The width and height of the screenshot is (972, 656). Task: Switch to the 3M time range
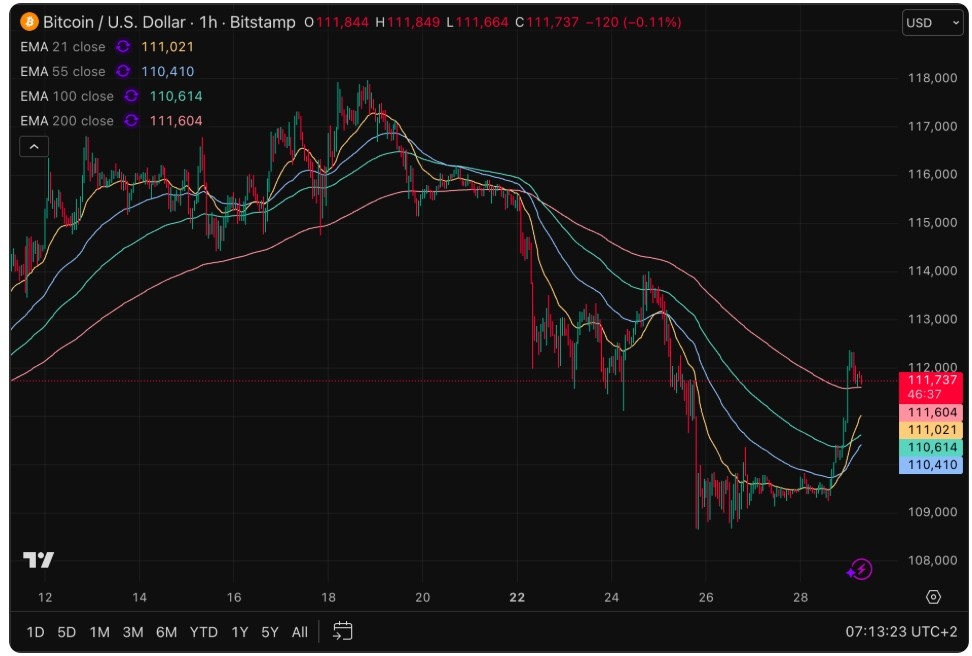coord(133,632)
